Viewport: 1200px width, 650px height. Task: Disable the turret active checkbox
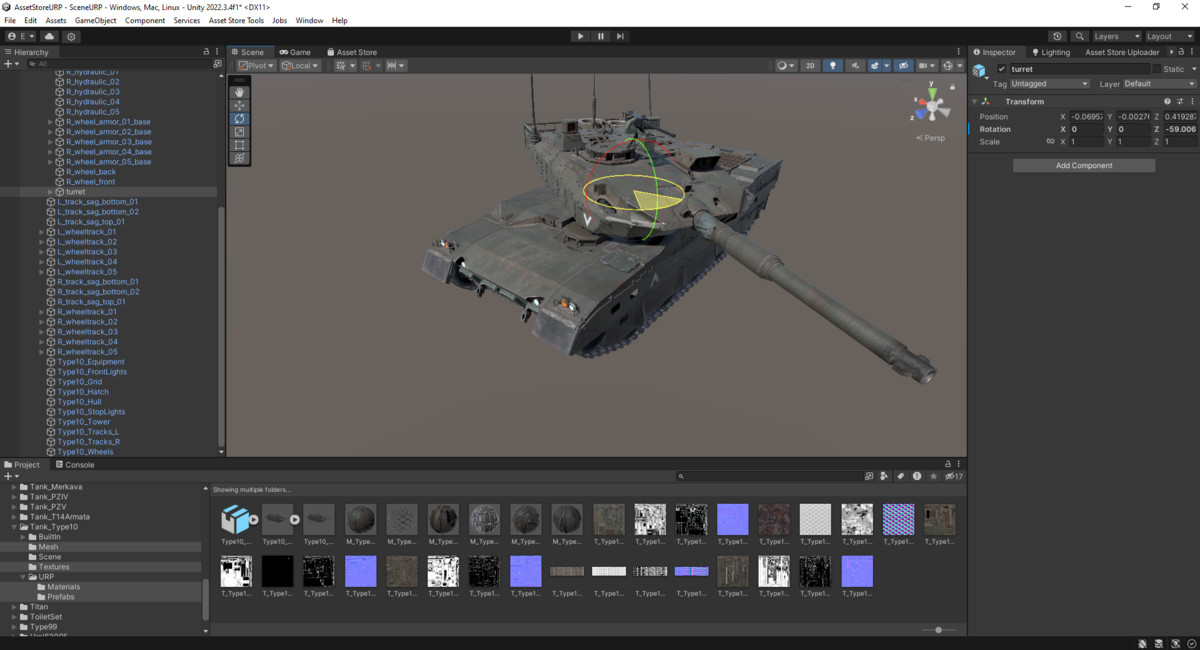pyautogui.click(x=1002, y=69)
